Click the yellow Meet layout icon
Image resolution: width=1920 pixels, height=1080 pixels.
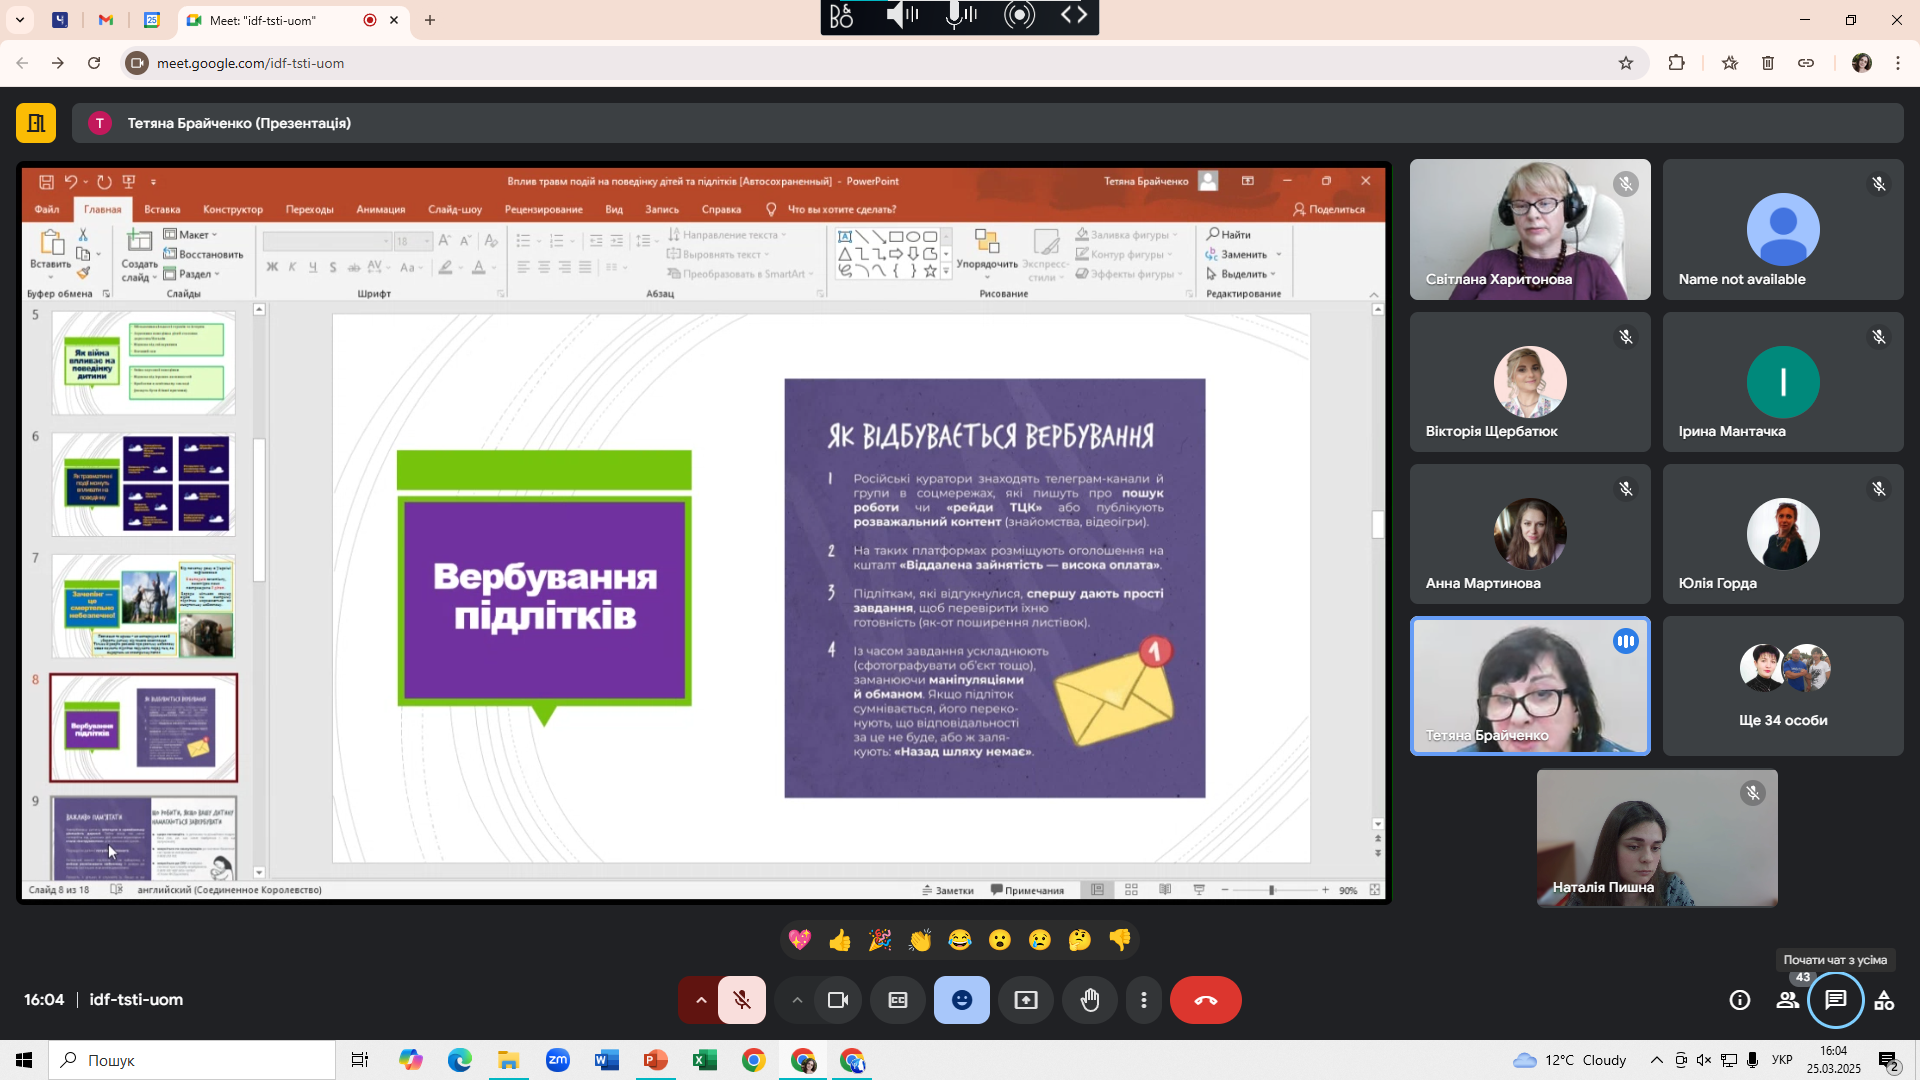[x=36, y=123]
